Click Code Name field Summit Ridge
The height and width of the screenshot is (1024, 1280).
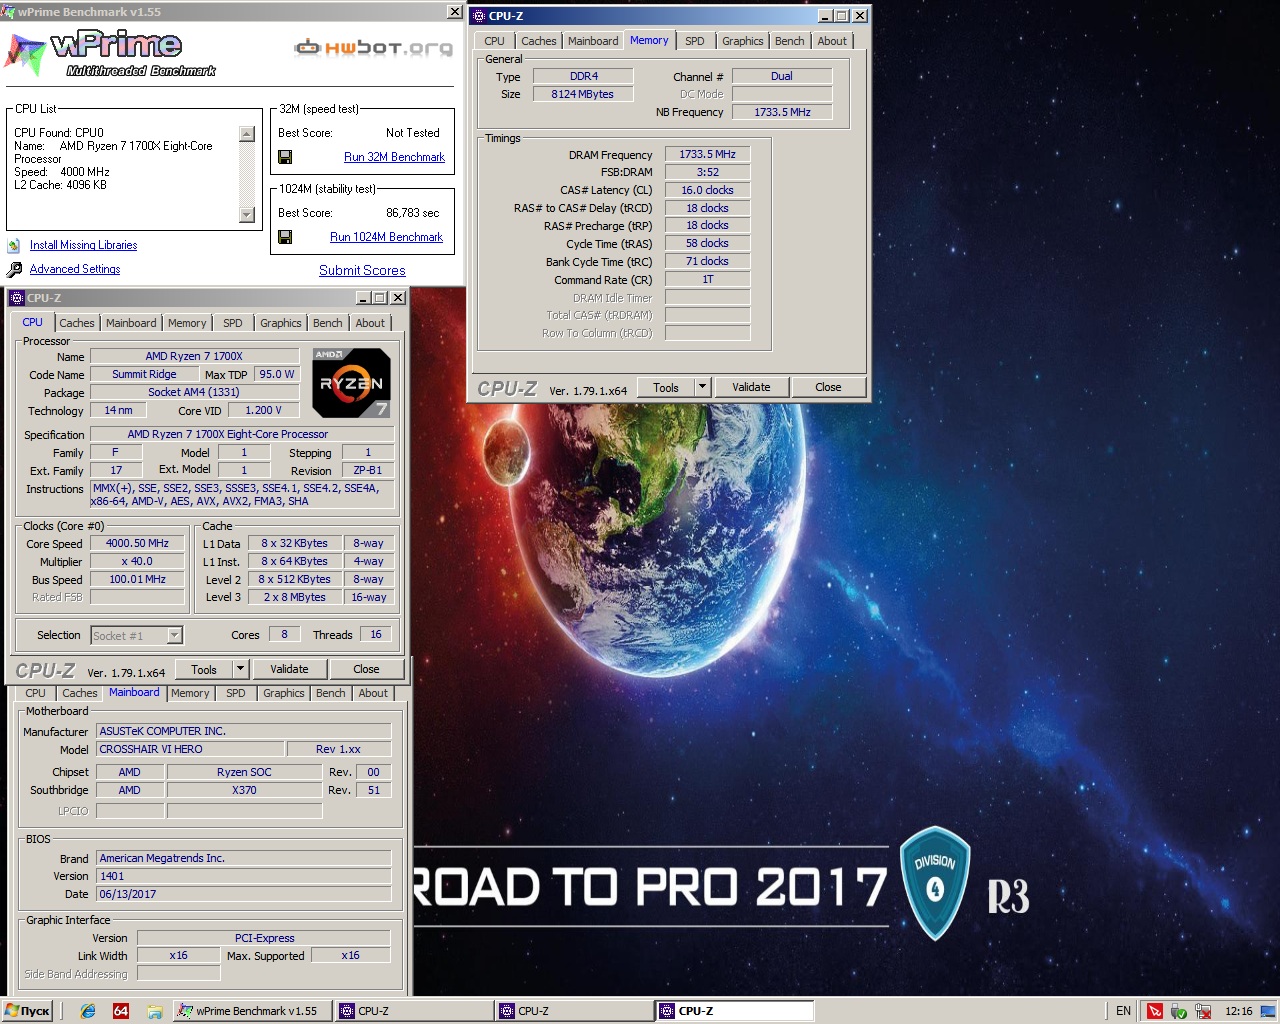(x=144, y=374)
